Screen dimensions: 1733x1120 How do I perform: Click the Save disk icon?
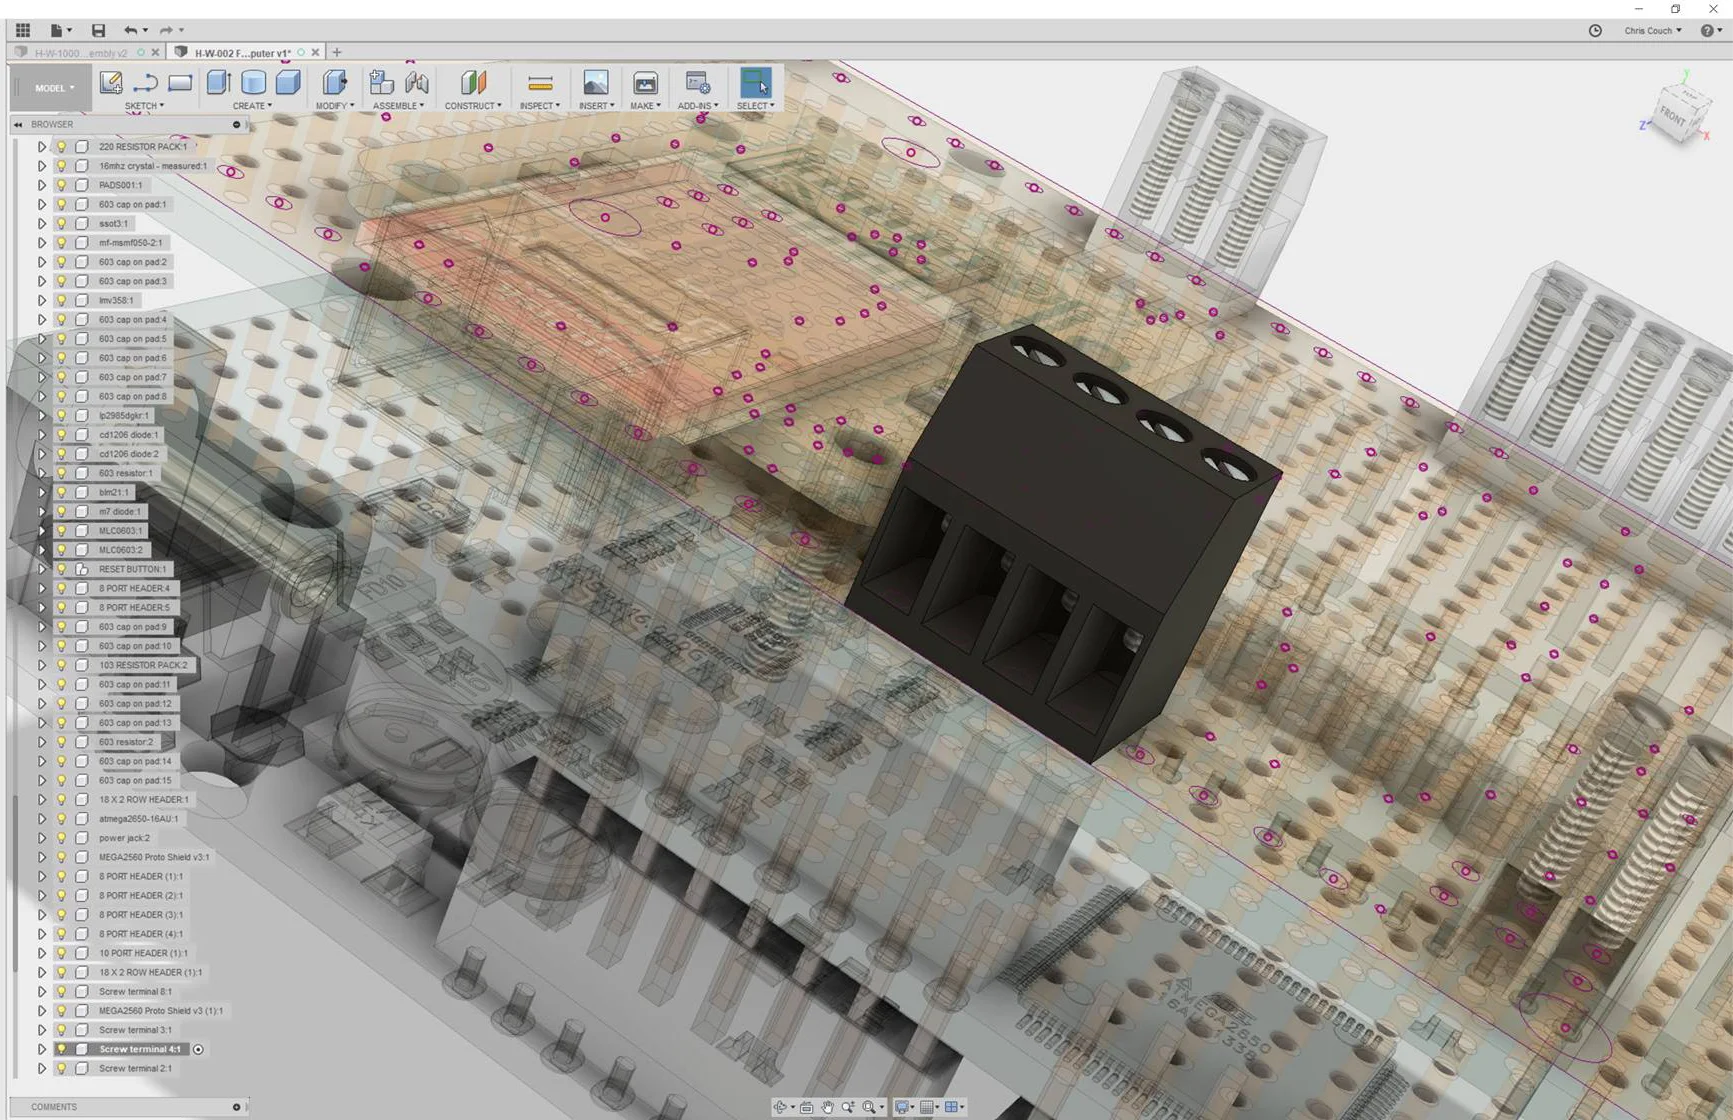[98, 30]
